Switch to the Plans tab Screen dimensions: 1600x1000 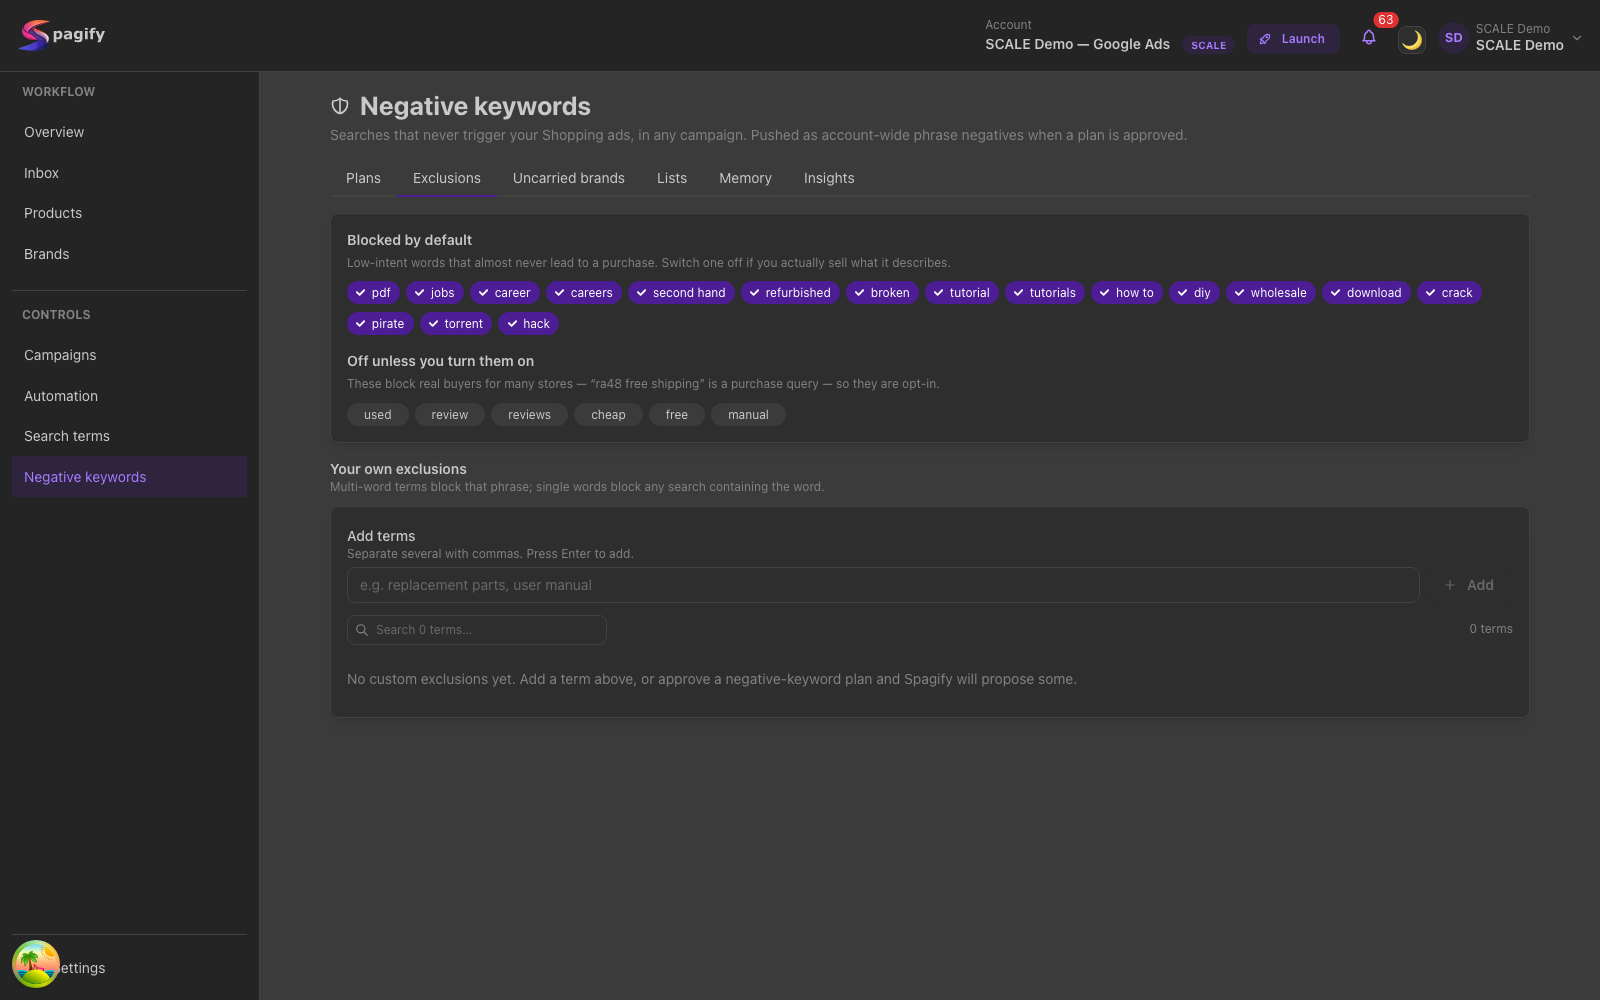(363, 178)
